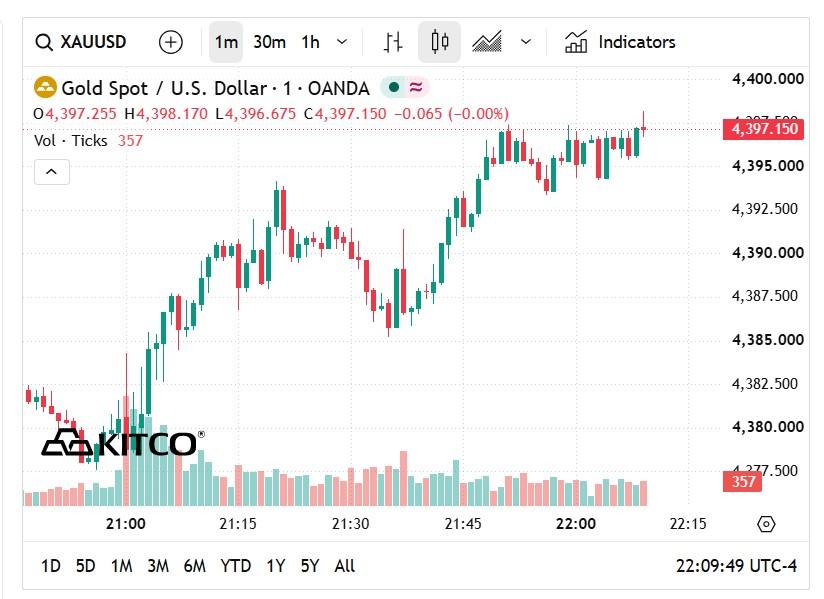The image size is (824, 599).
Task: Click the 4,385.000 price axis label
Action: click(x=768, y=340)
